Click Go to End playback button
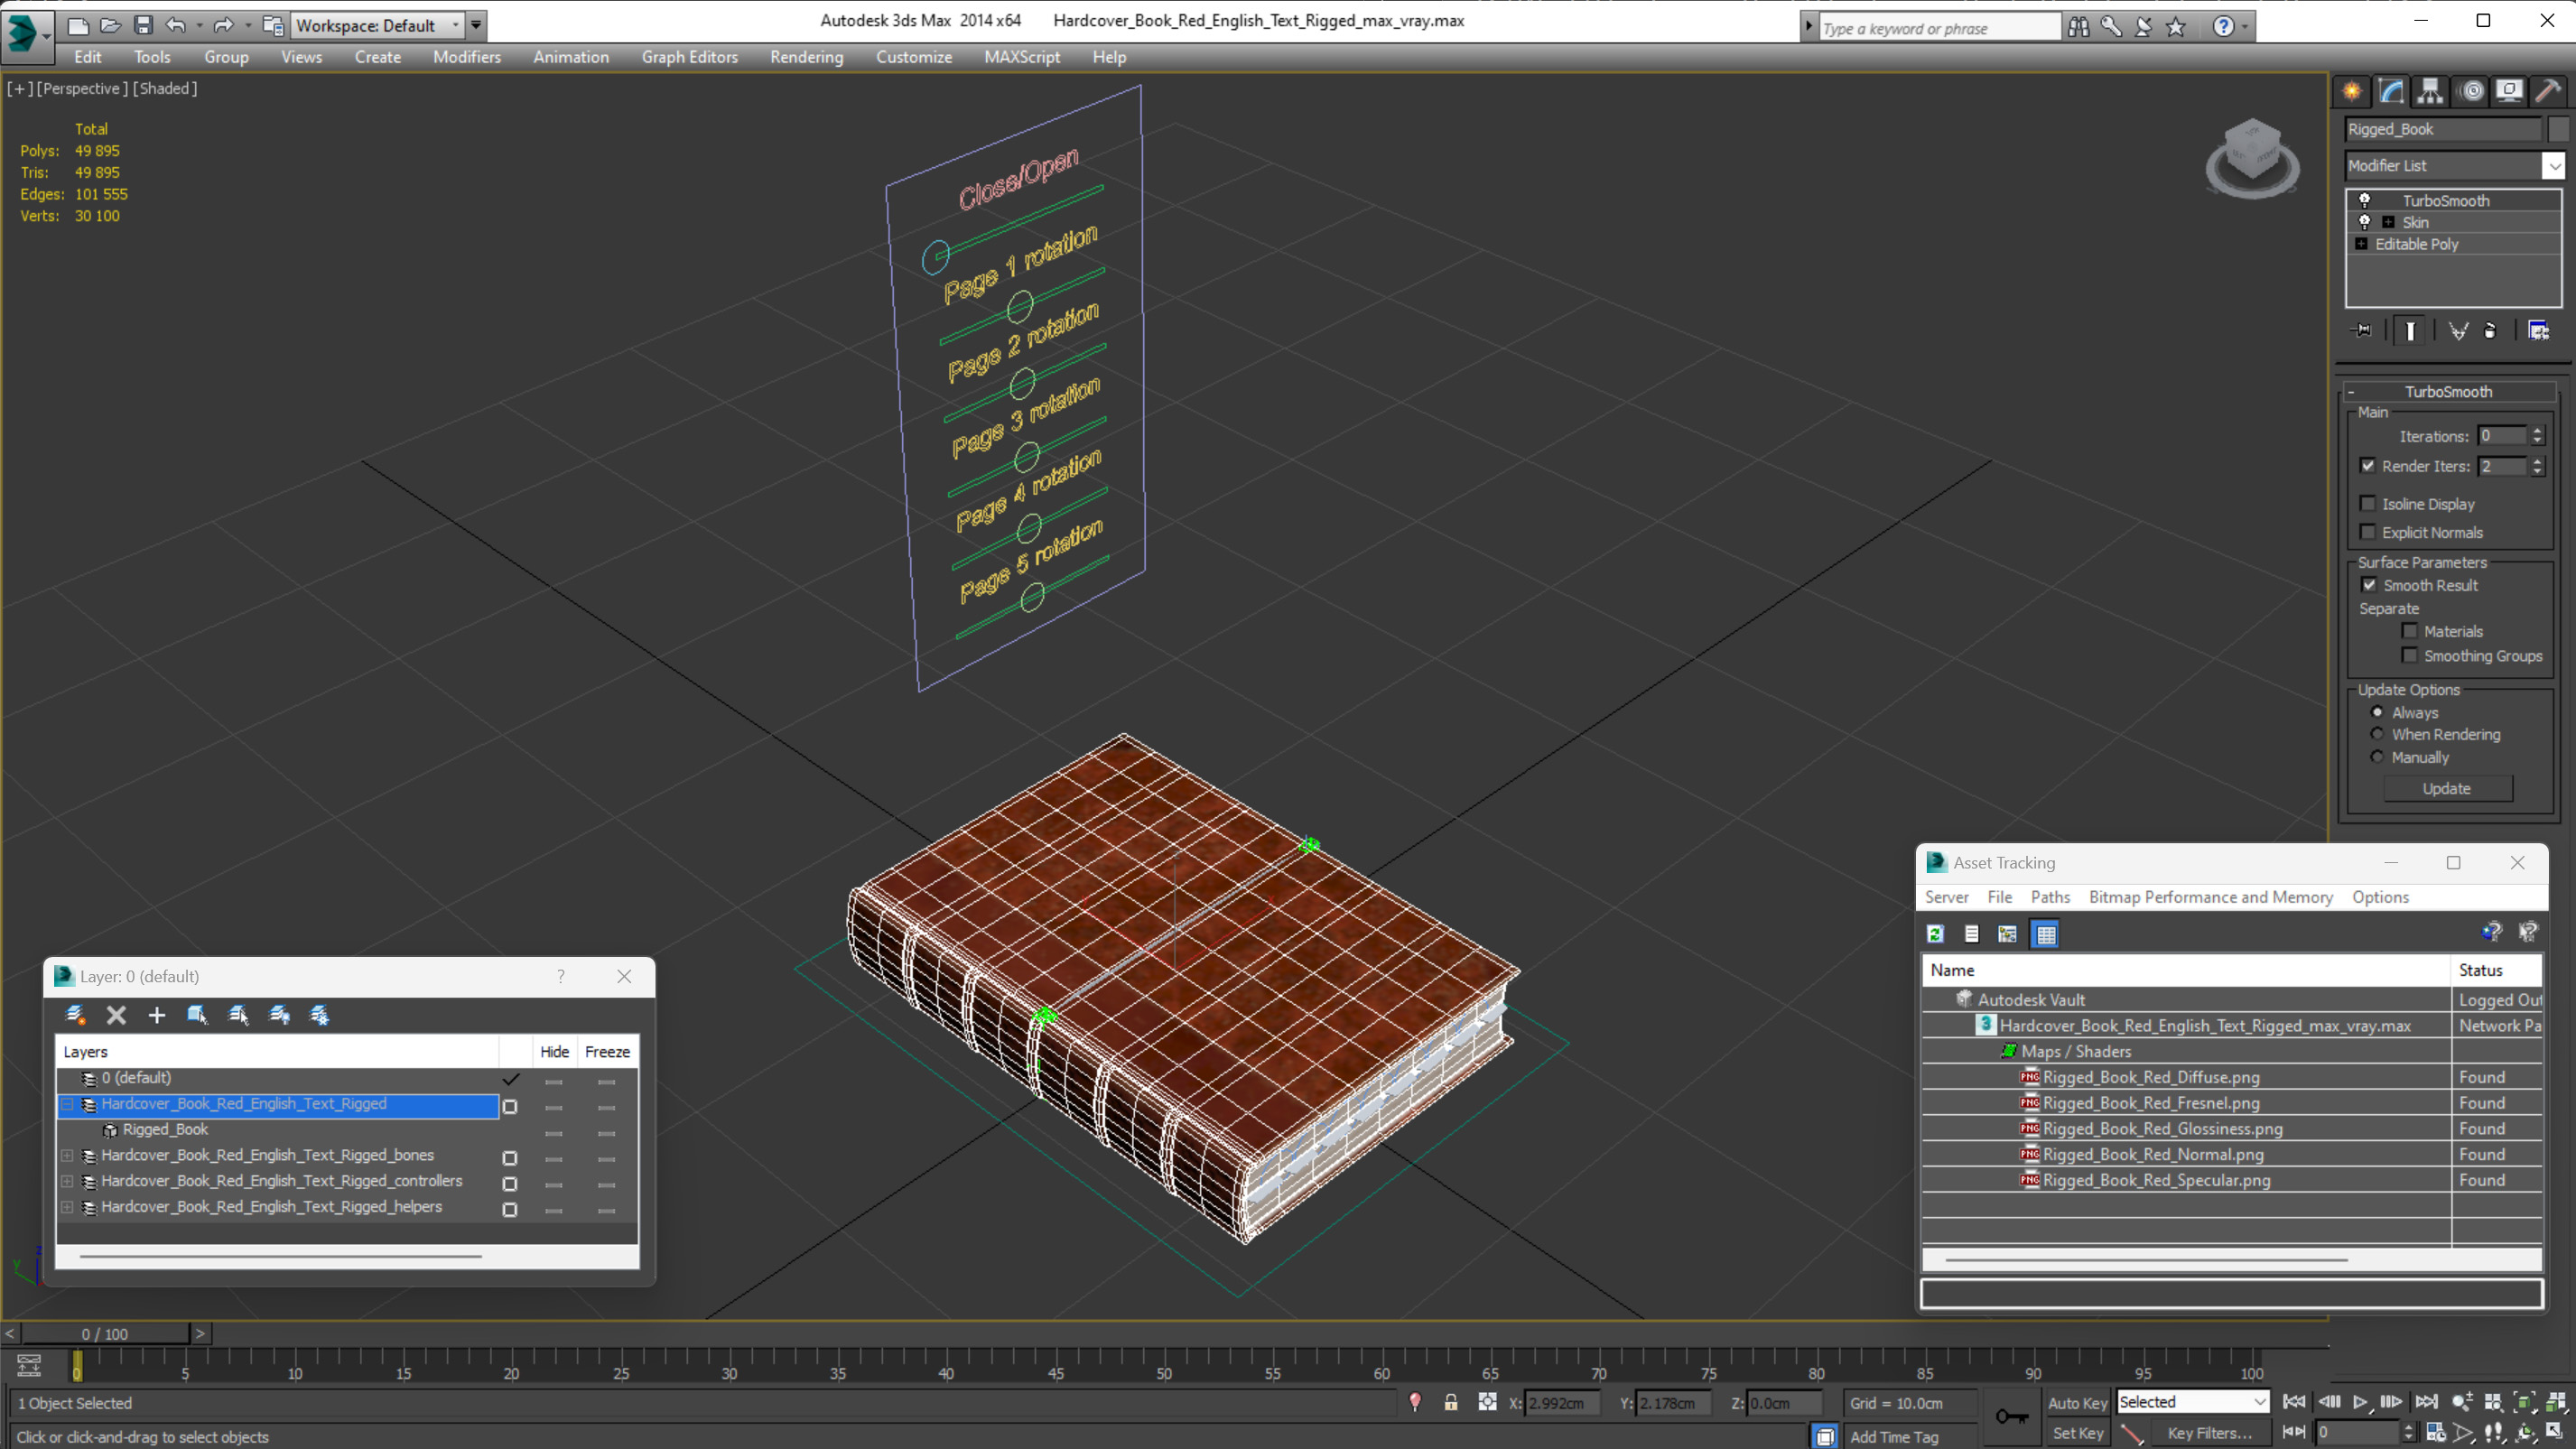The height and width of the screenshot is (1449, 2576). click(x=2426, y=1402)
